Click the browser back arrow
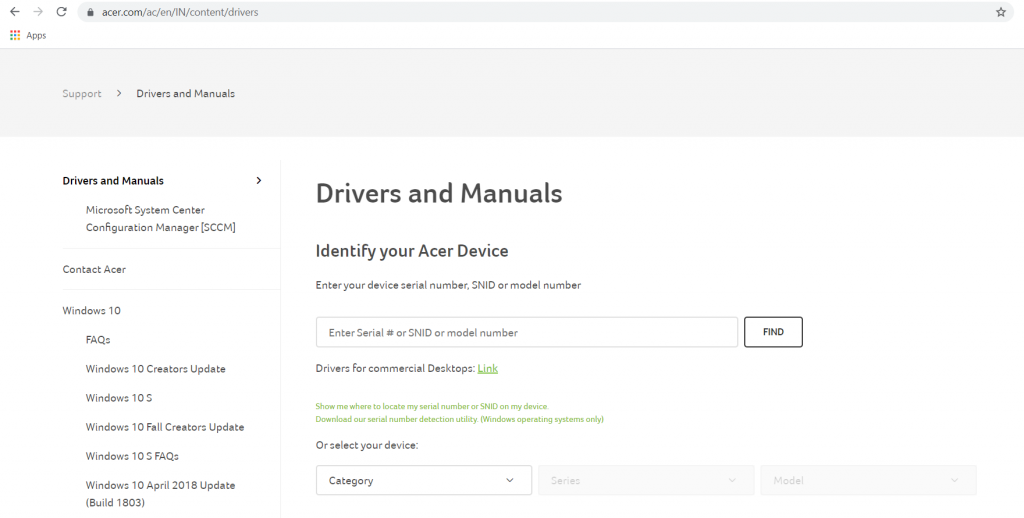Screen dimensions: 1024x518 tap(14, 12)
